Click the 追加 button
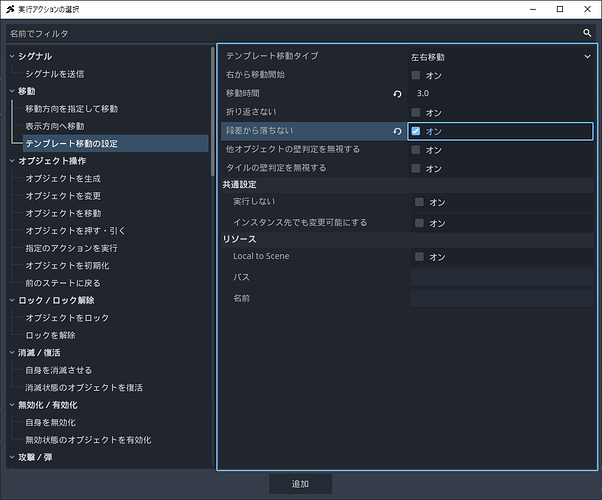This screenshot has width=602, height=500. [x=300, y=484]
